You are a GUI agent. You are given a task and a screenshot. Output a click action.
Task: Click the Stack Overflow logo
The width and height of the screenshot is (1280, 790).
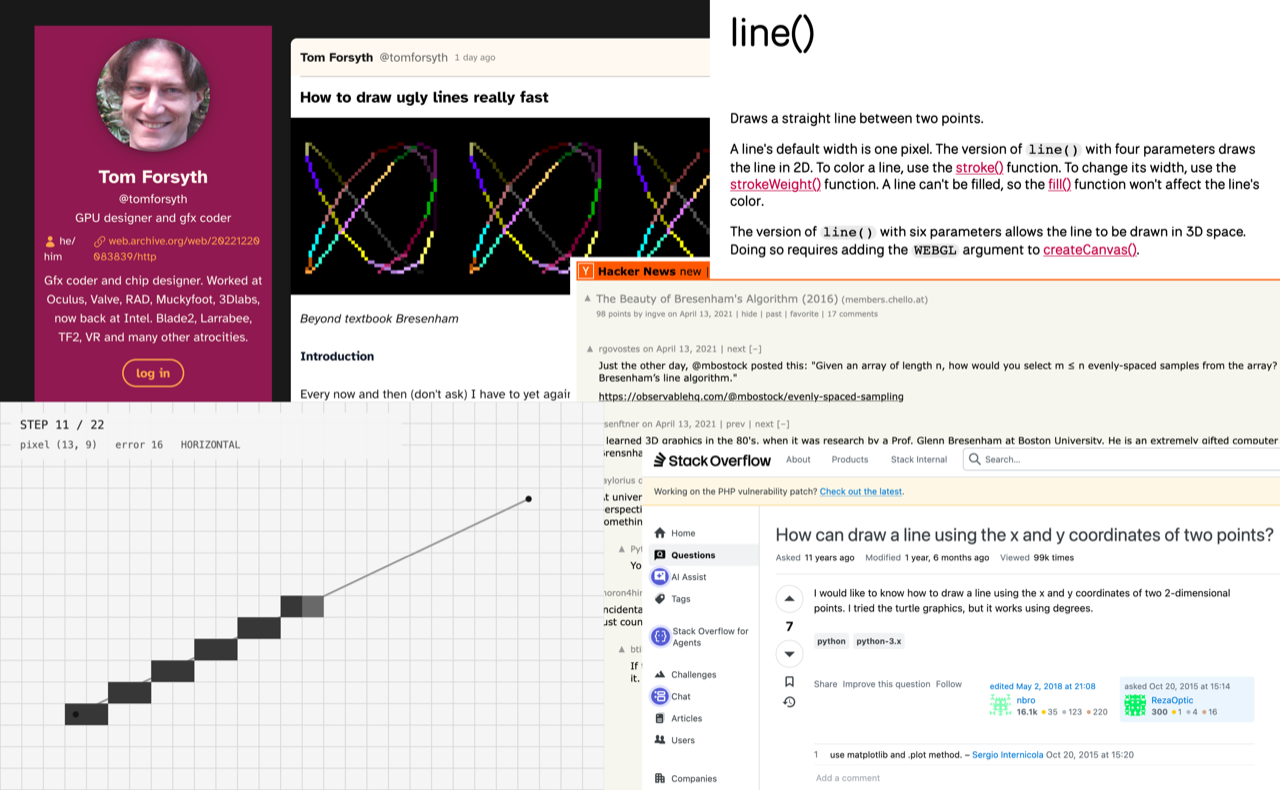pos(712,460)
